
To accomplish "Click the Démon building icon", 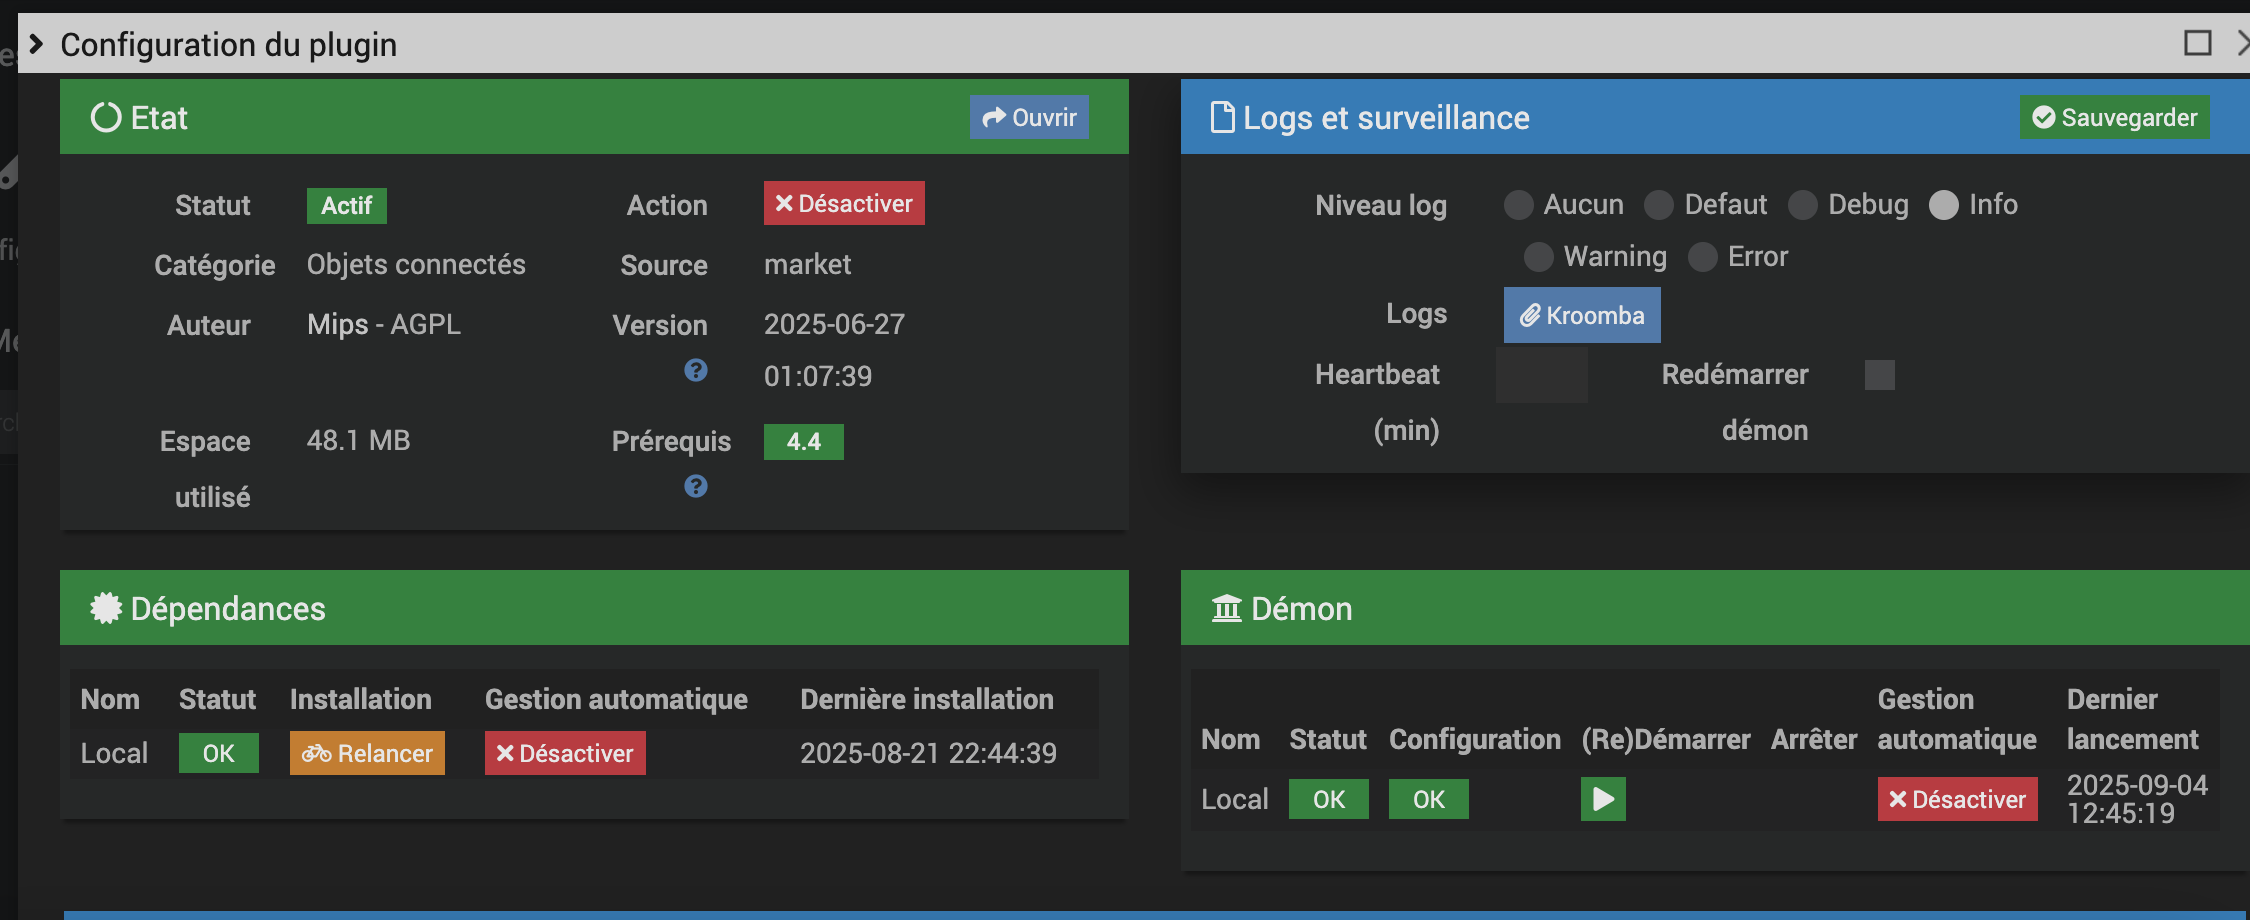I will [x=1226, y=609].
